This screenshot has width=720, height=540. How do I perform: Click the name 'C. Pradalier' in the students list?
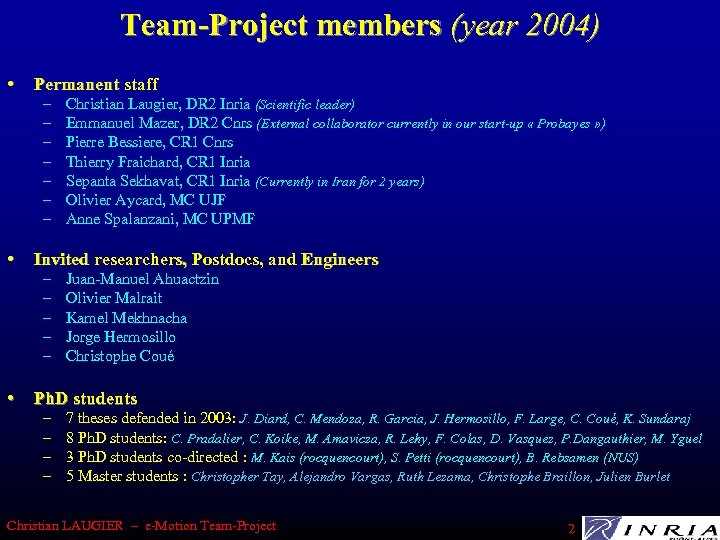pyautogui.click(x=207, y=439)
